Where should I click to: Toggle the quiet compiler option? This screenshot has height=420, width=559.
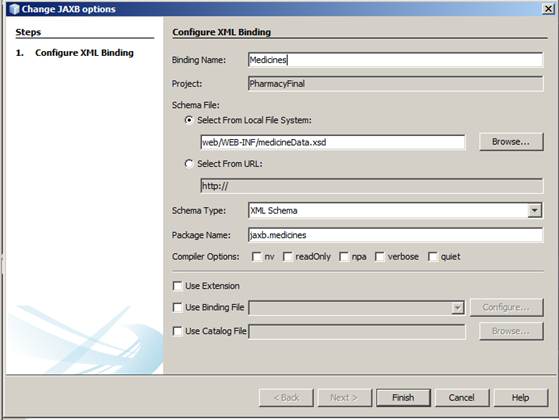coord(432,257)
